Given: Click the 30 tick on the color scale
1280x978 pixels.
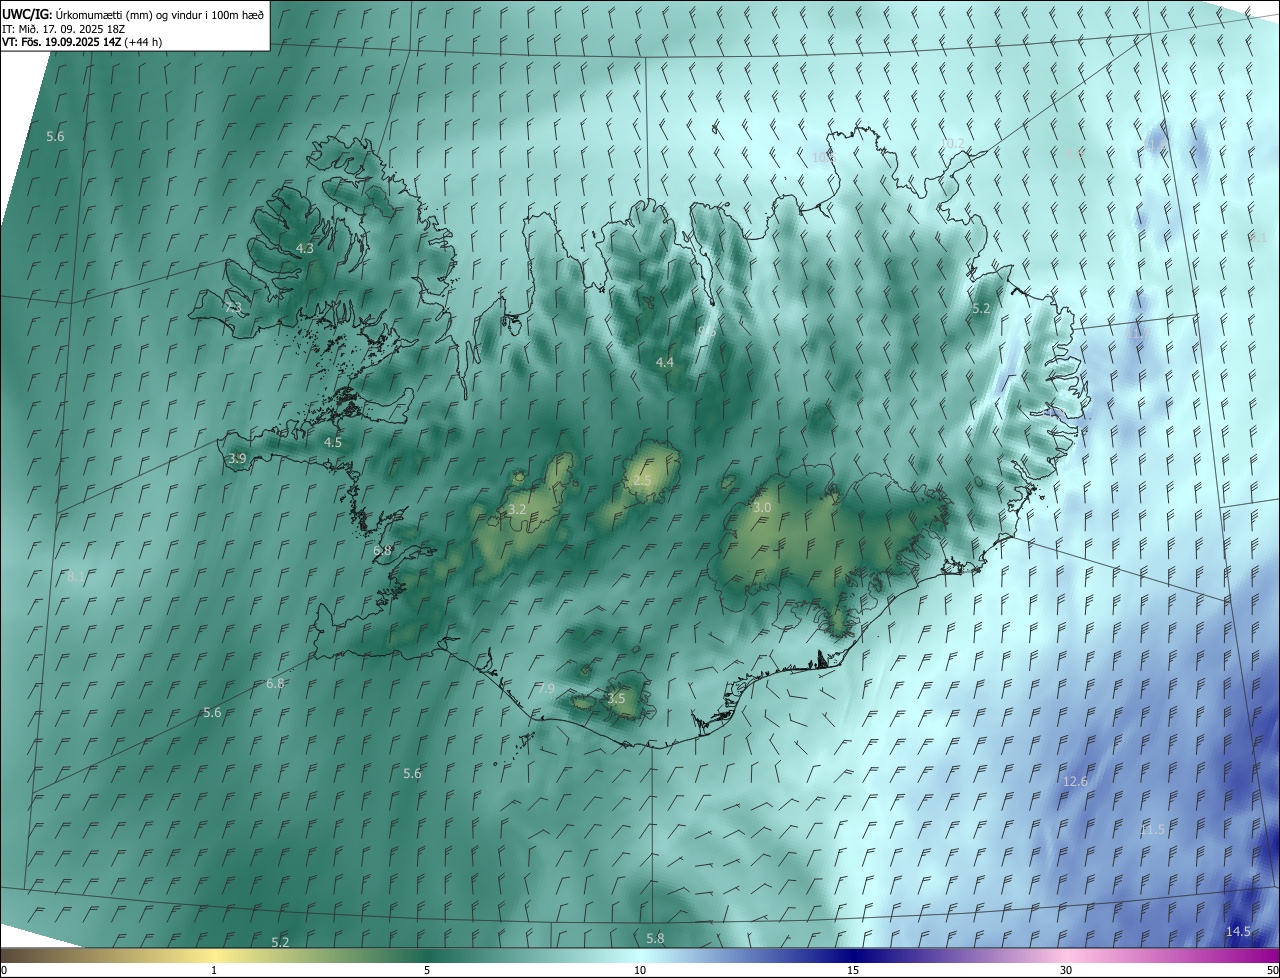Looking at the screenshot, I should (1066, 970).
